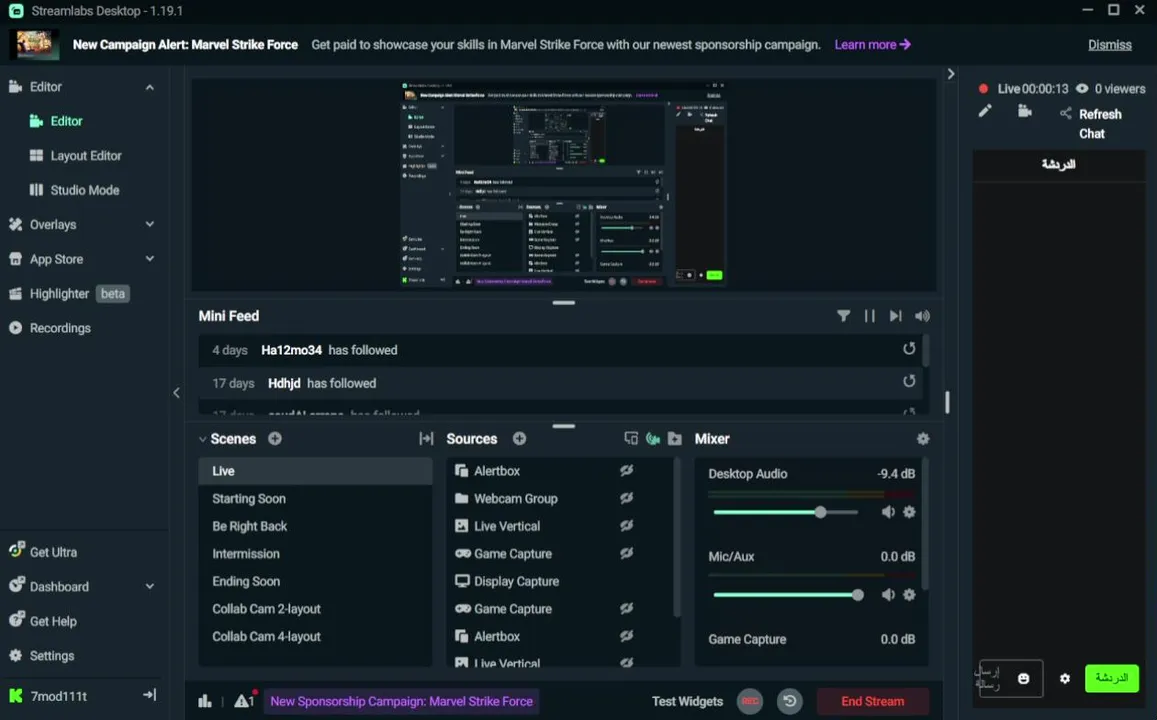This screenshot has width=1157, height=720.
Task: Pause the Mini Feed alert queue
Action: [x=870, y=316]
